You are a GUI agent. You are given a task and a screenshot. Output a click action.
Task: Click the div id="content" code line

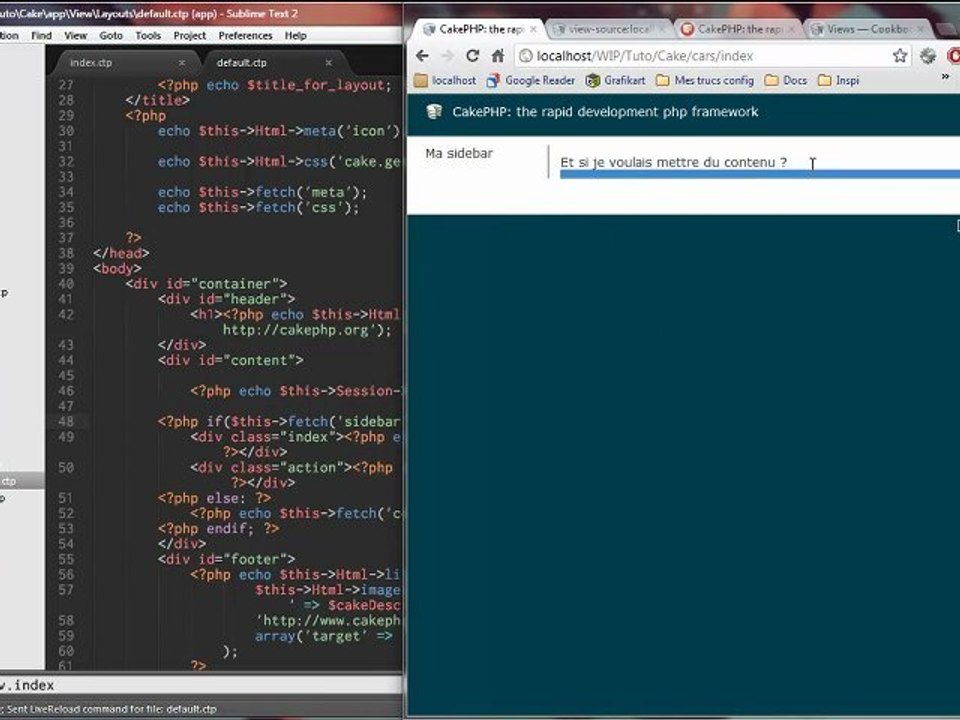230,360
